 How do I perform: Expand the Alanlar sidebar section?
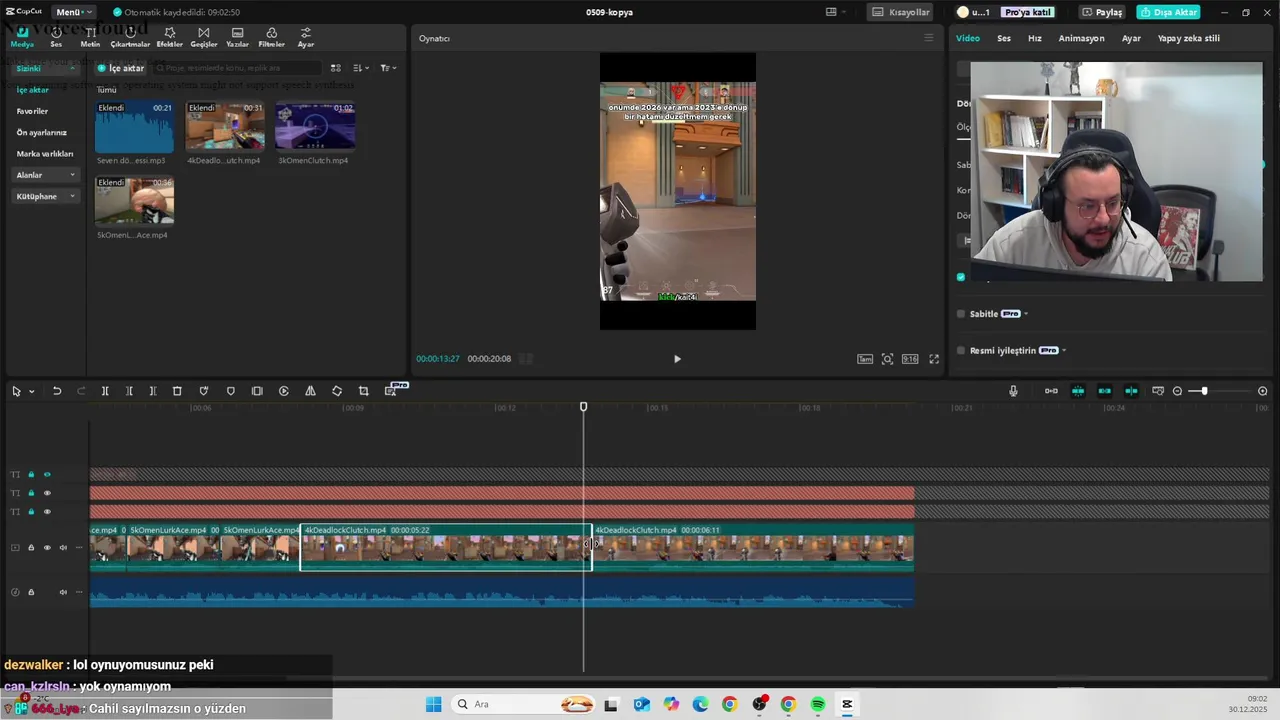[72, 175]
